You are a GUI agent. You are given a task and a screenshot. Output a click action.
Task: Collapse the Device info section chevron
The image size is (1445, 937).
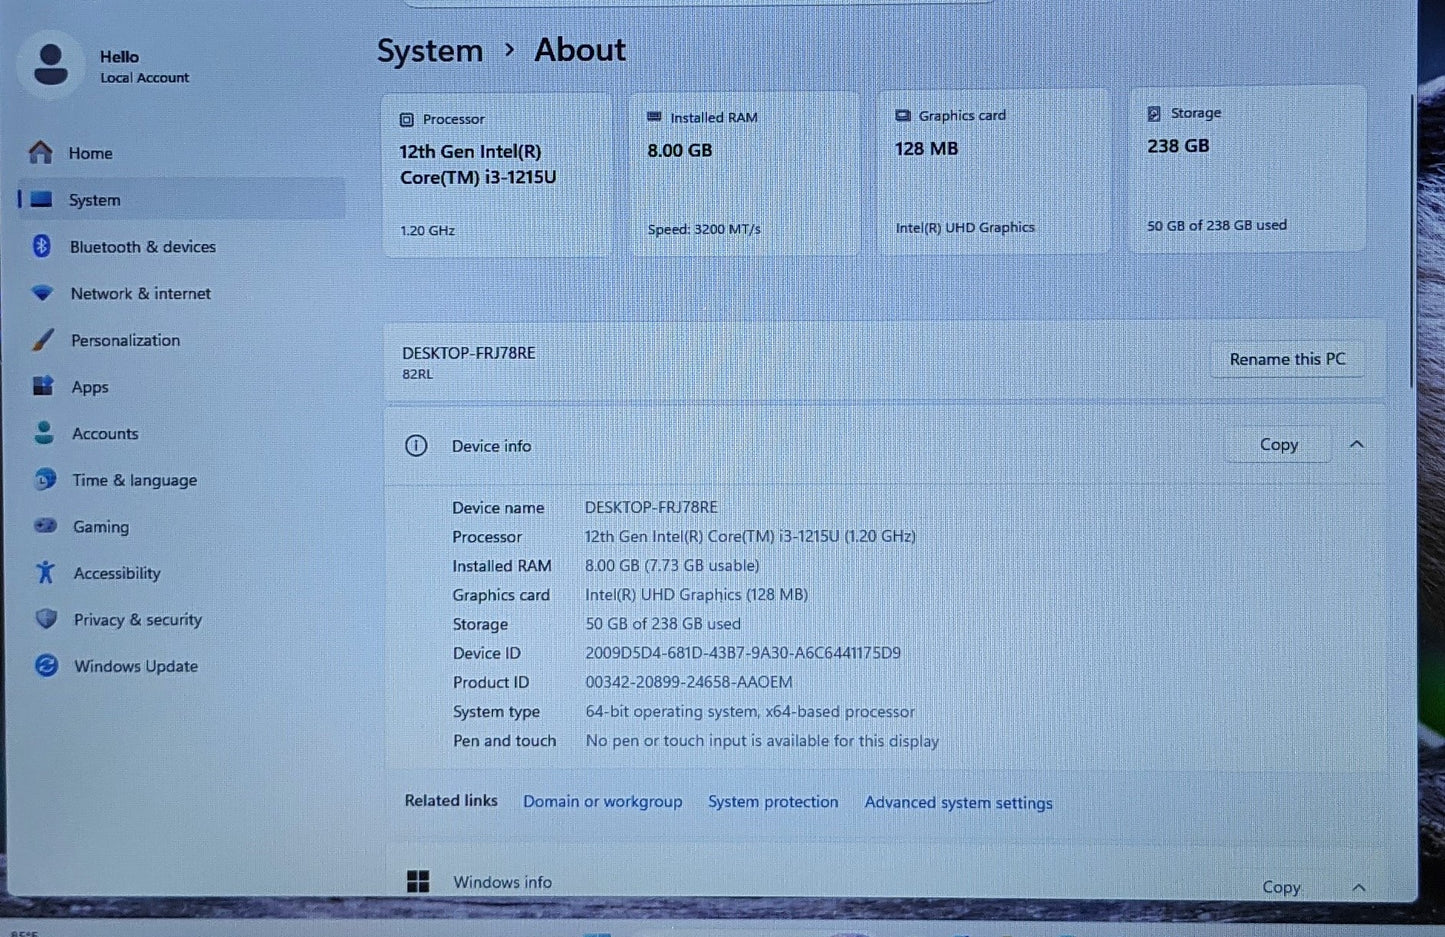[x=1357, y=444]
